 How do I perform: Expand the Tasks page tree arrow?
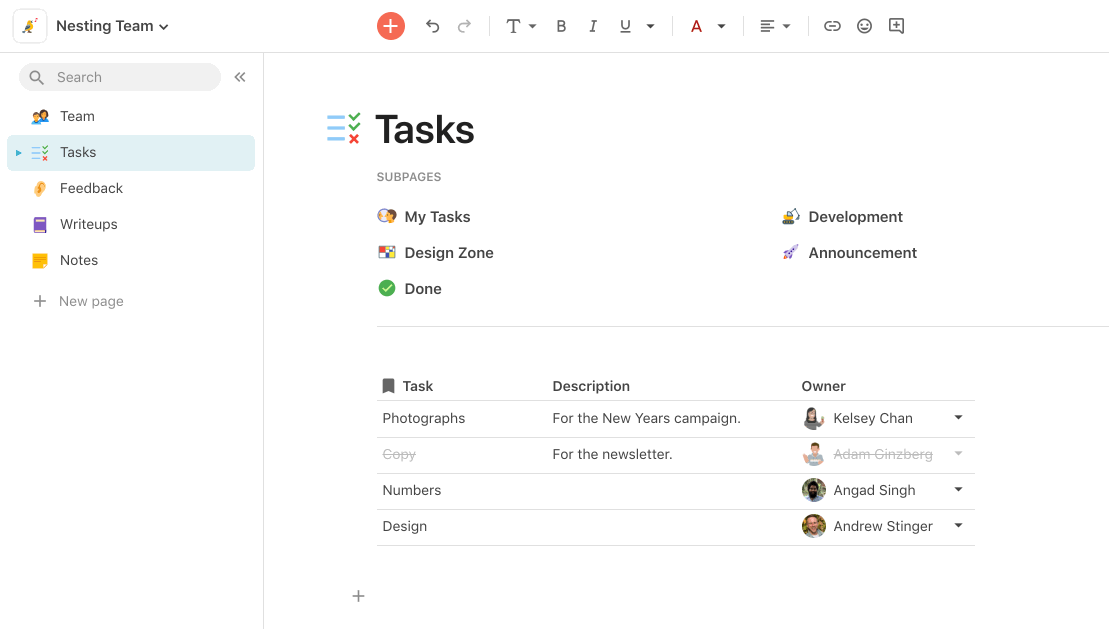coord(18,153)
